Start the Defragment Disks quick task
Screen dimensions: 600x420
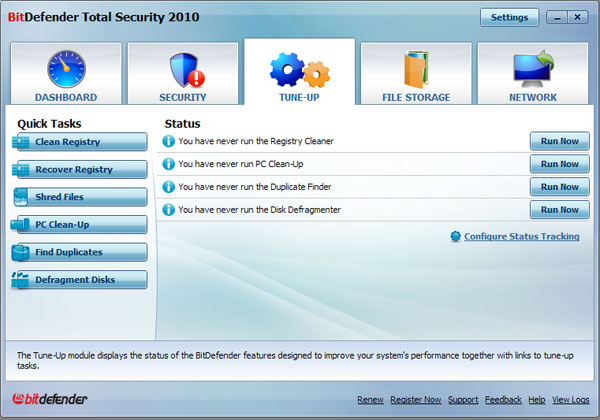pos(80,280)
